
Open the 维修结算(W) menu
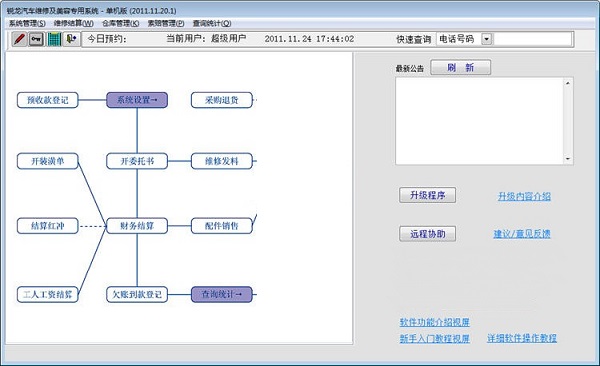point(73,23)
